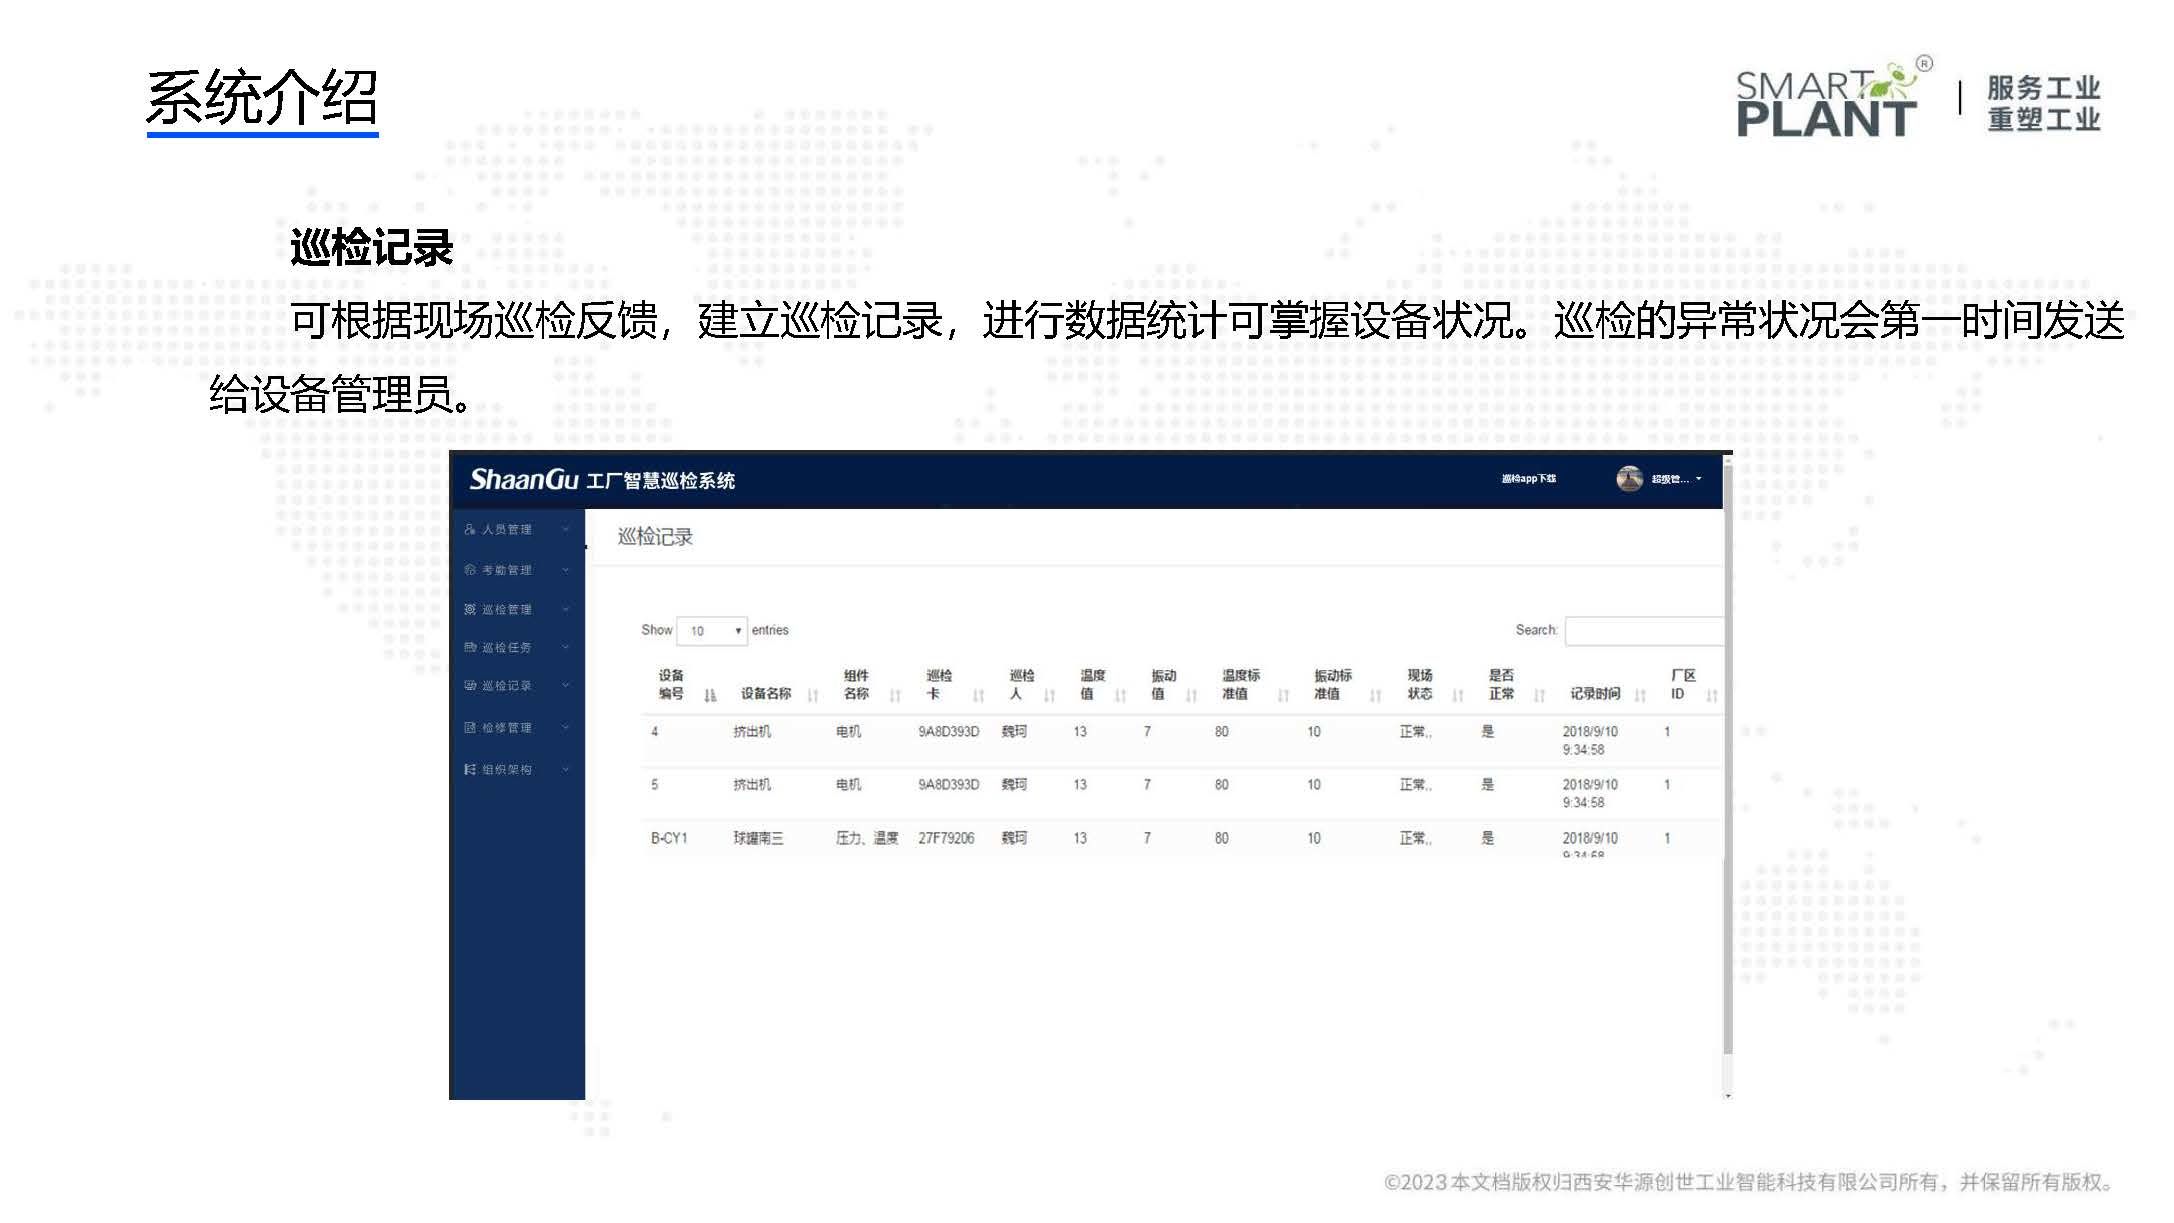This screenshot has width=2174, height=1223.
Task: Open 考勤管理 menu label
Action: coord(507,570)
